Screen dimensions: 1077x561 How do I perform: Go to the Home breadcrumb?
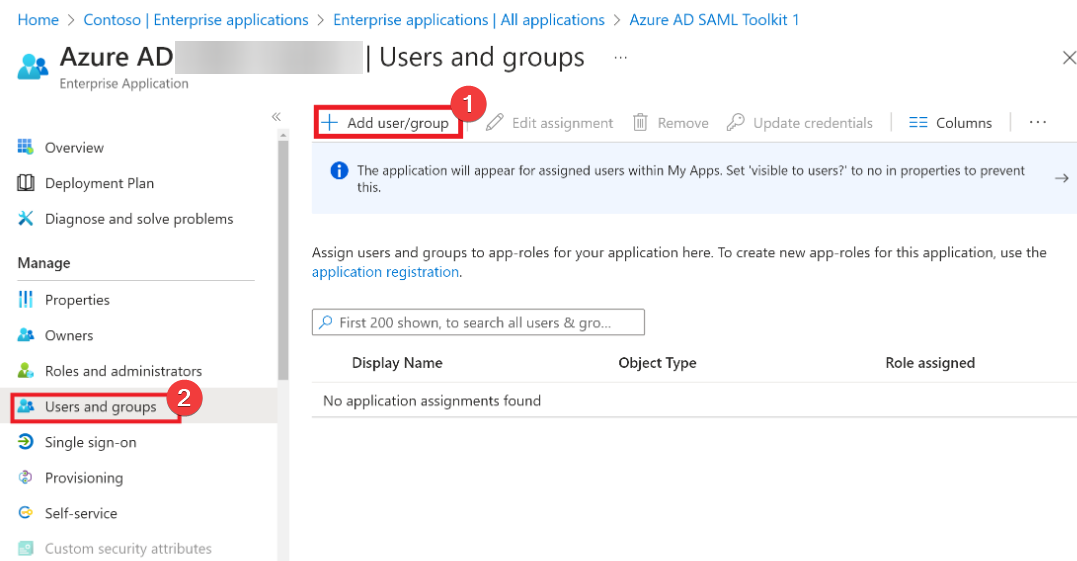point(38,20)
